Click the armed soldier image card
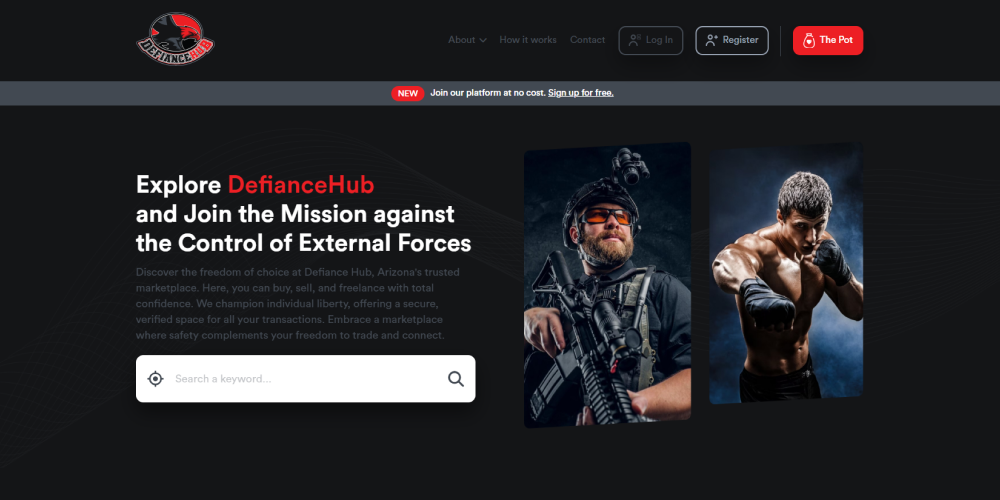 click(607, 285)
